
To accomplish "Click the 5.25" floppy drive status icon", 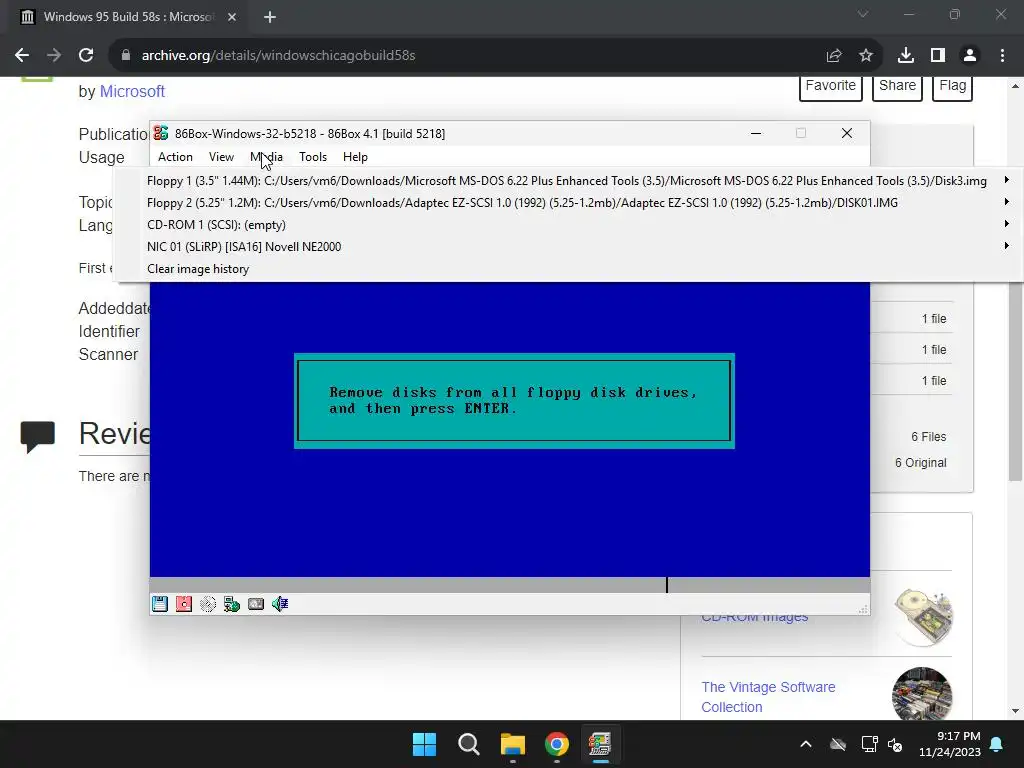I will click(x=184, y=604).
